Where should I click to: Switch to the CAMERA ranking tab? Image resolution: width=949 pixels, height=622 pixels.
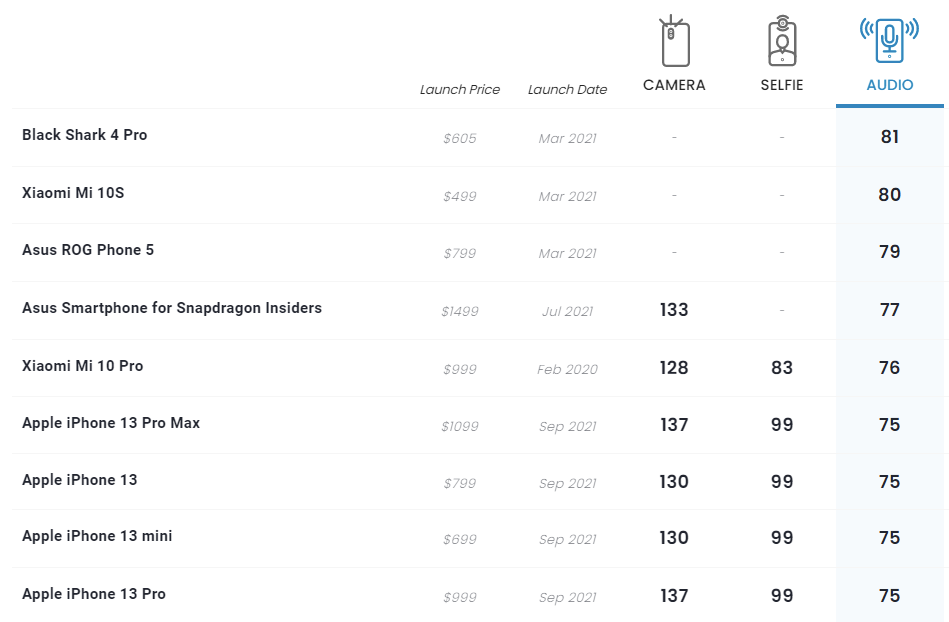click(x=674, y=85)
